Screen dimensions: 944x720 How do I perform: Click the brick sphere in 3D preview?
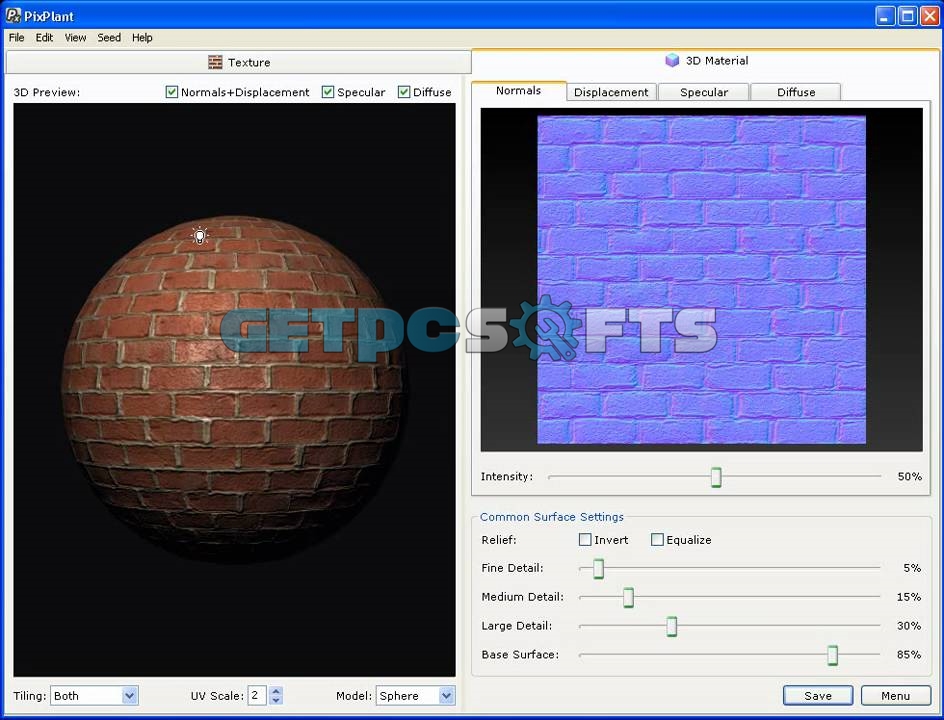pyautogui.click(x=234, y=388)
